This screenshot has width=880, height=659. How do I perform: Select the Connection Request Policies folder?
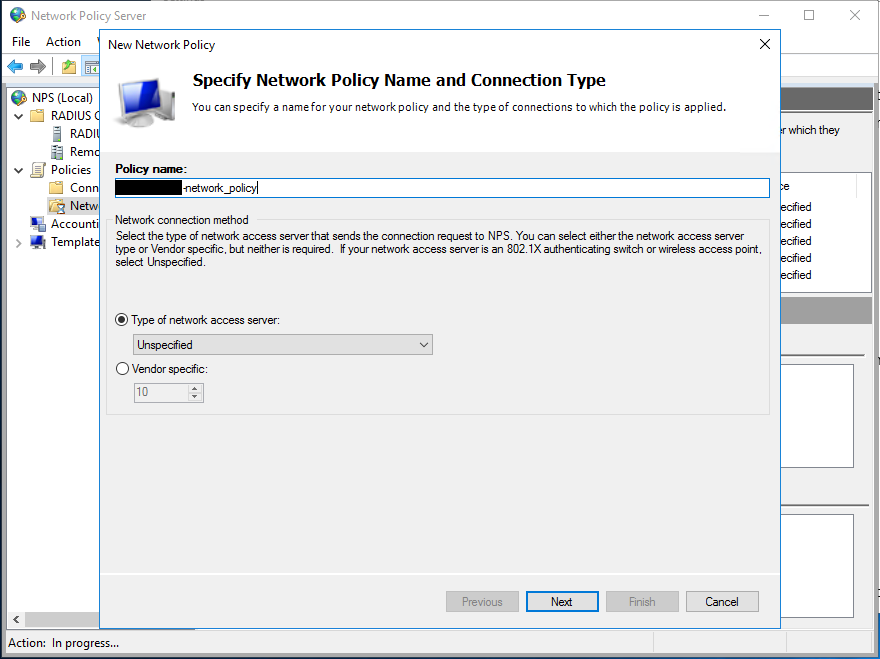[56, 187]
